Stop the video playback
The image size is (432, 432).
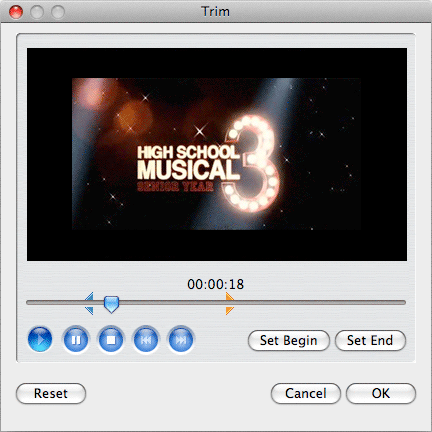coord(111,340)
